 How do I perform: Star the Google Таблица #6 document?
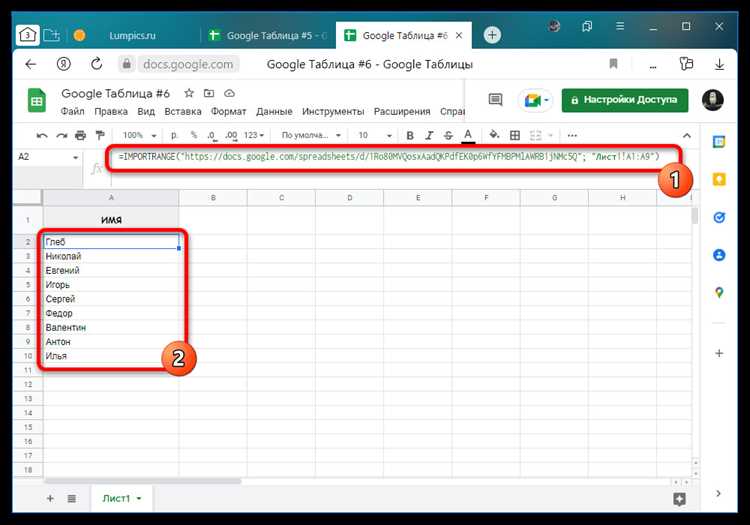point(189,93)
